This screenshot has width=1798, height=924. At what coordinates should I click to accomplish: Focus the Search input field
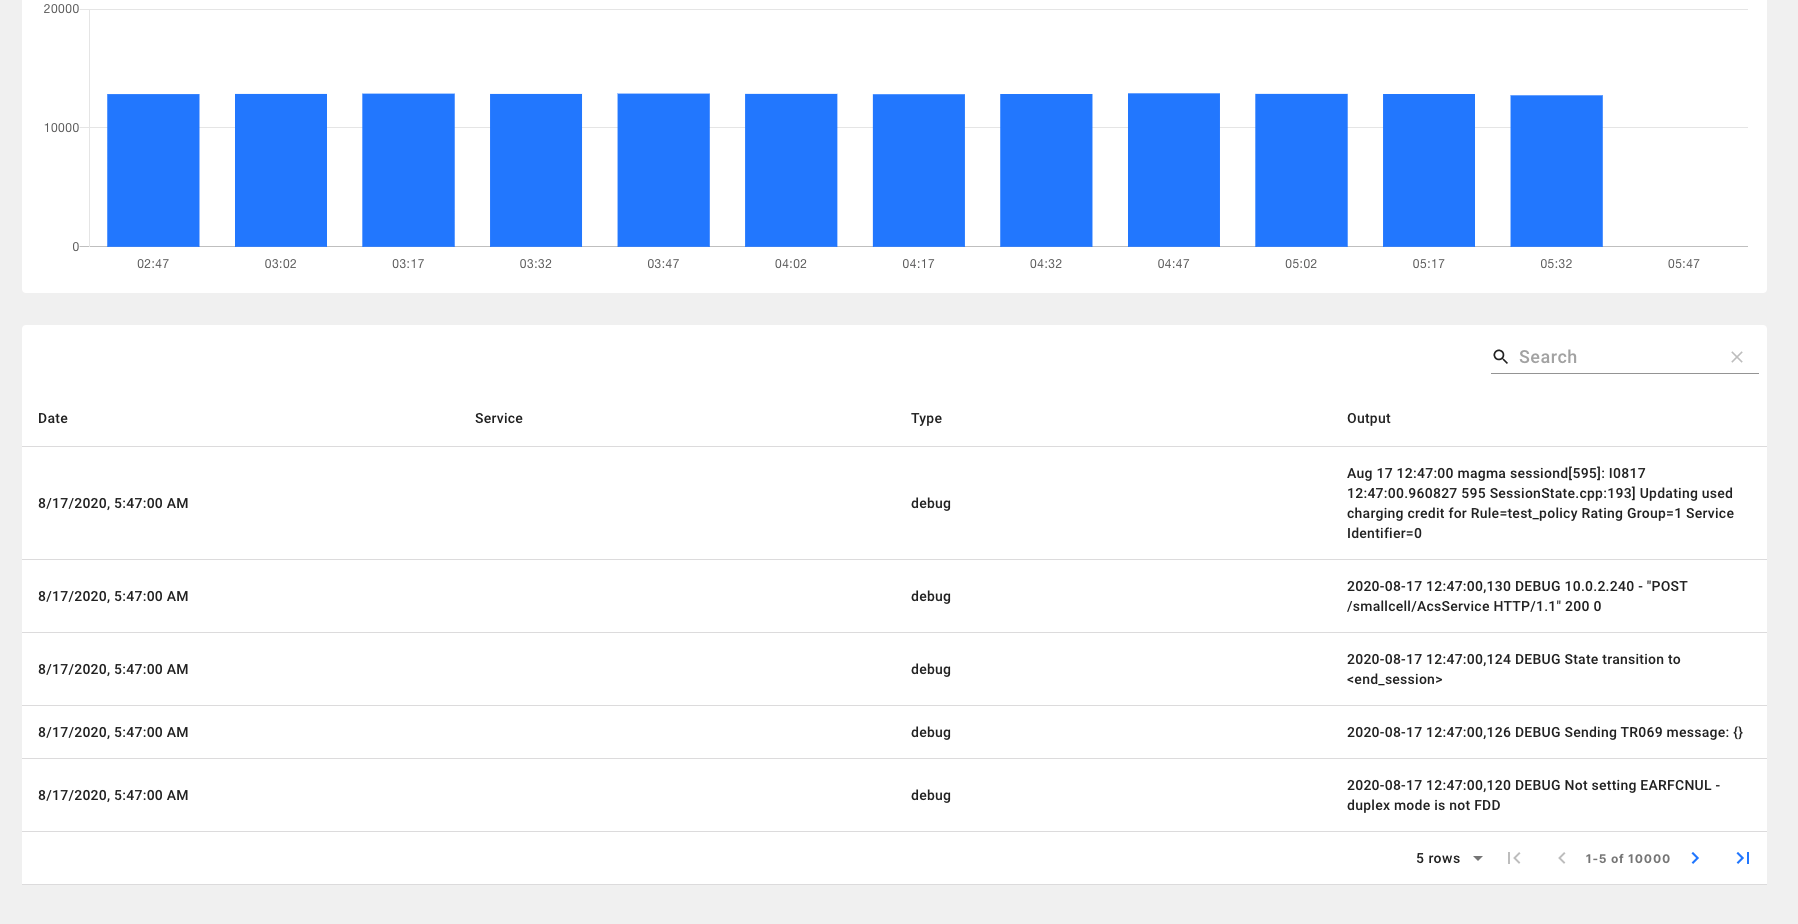(1620, 357)
